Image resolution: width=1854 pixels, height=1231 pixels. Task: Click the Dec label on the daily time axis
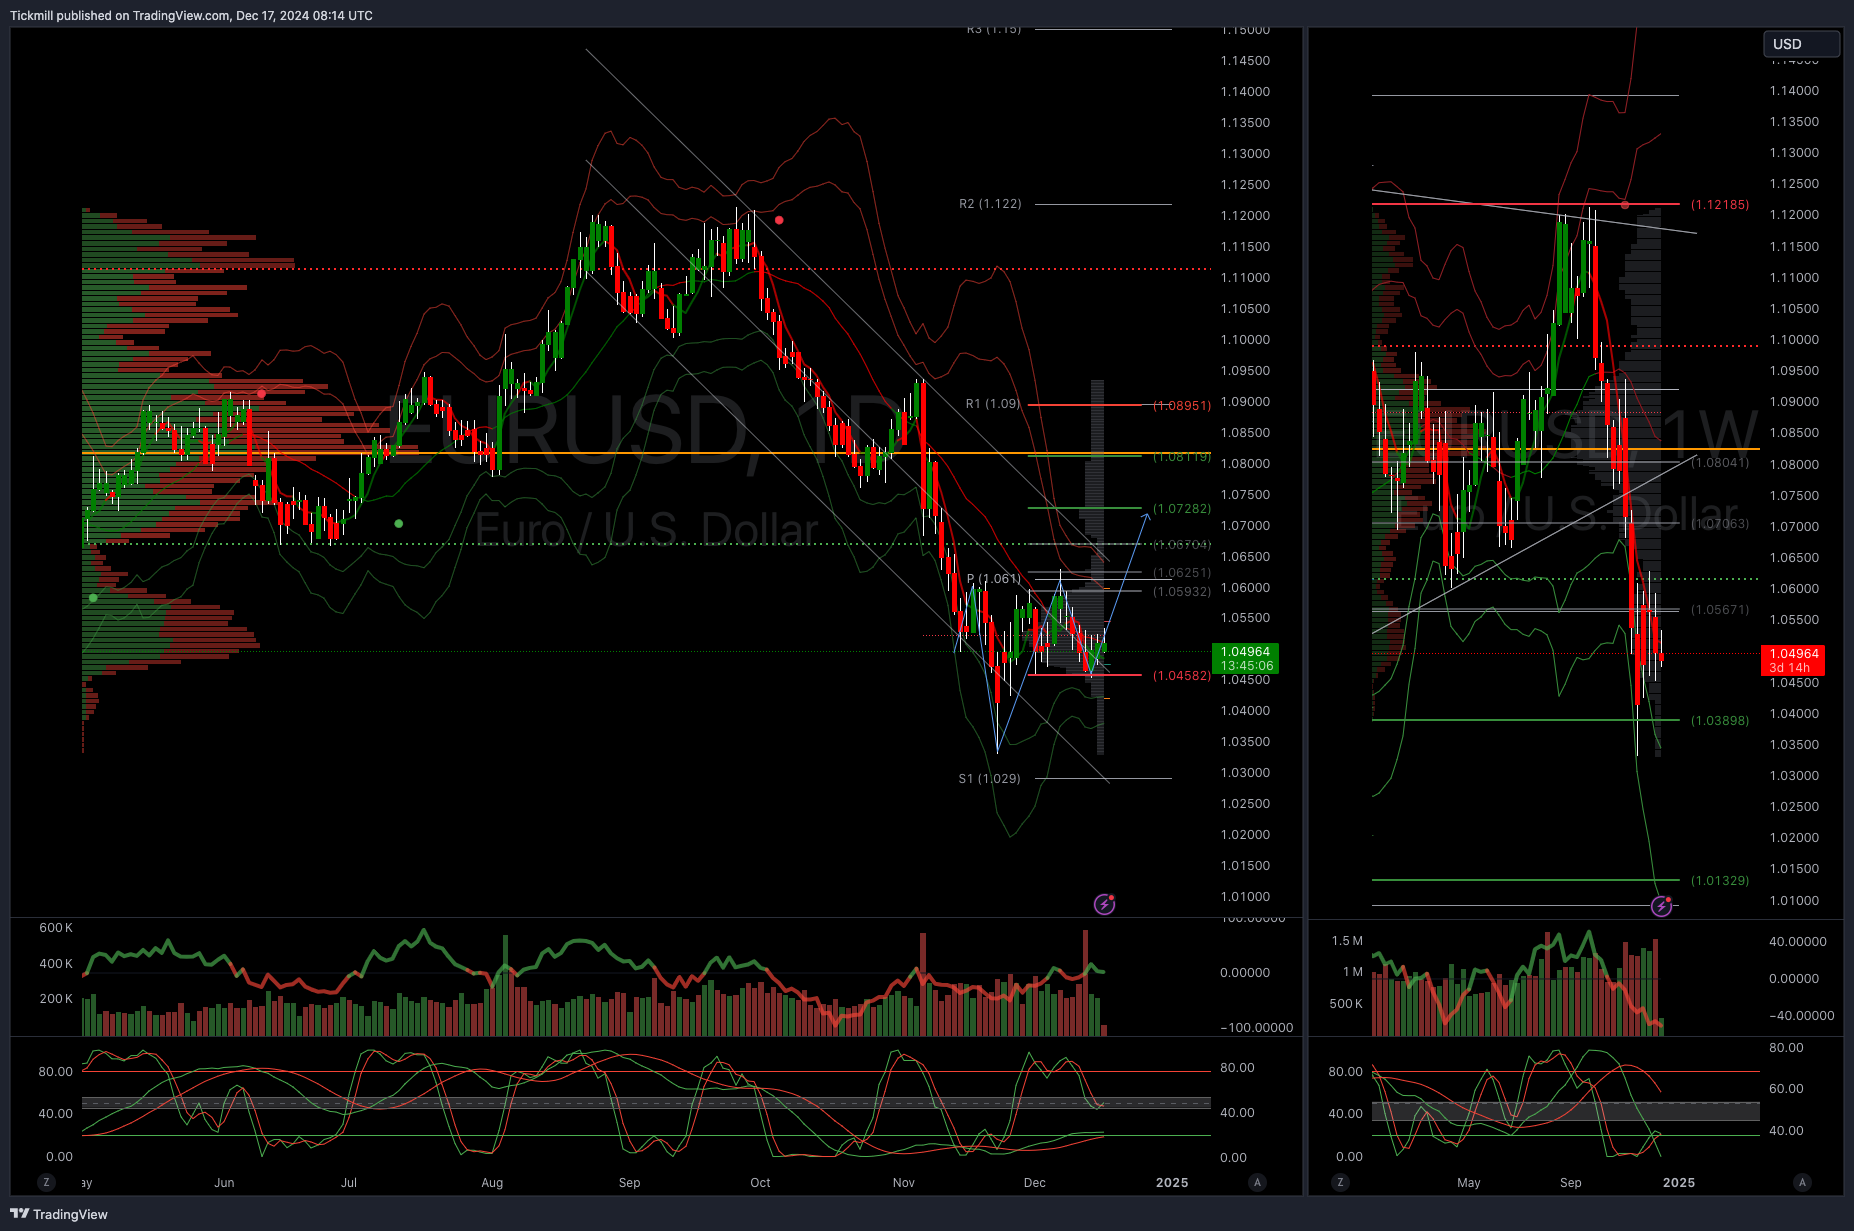1035,1183
